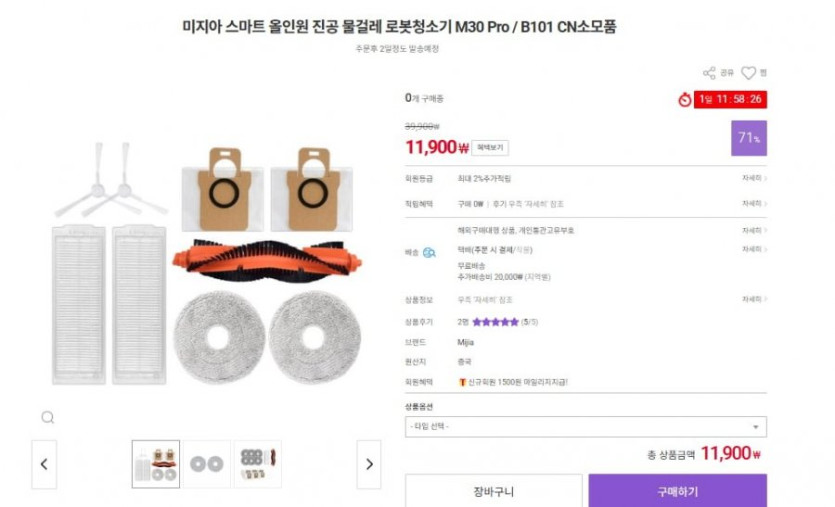The image size is (835, 507).
Task: Select the first product thumbnail
Action: [156, 464]
